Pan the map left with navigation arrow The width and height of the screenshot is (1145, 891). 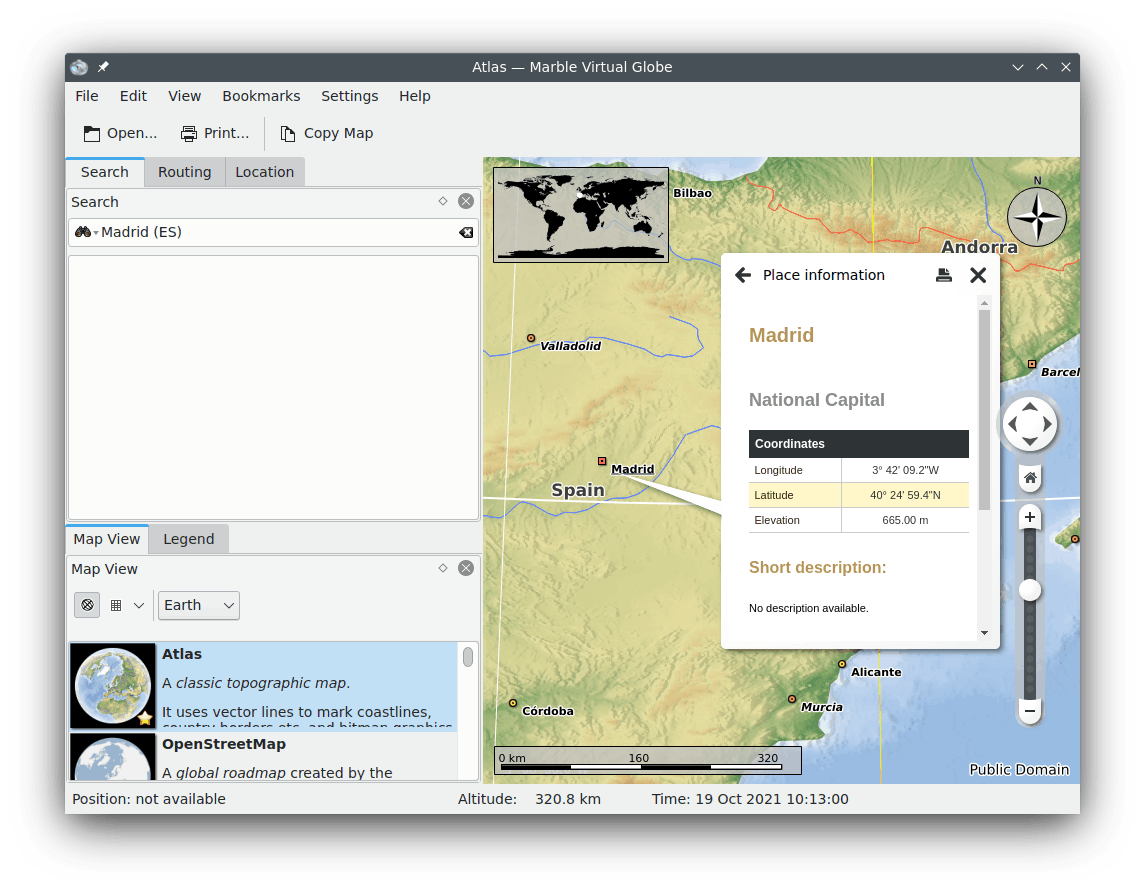click(1012, 424)
